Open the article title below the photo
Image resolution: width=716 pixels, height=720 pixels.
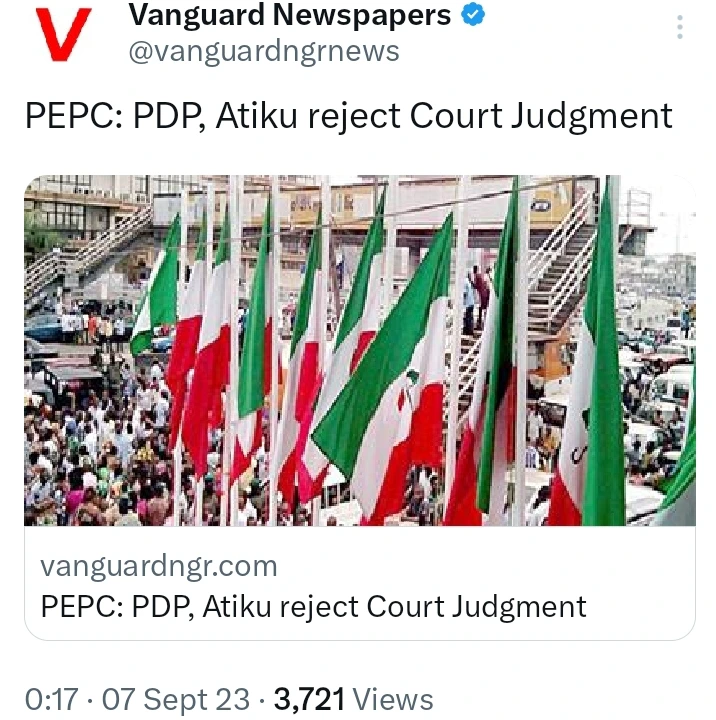click(x=313, y=606)
